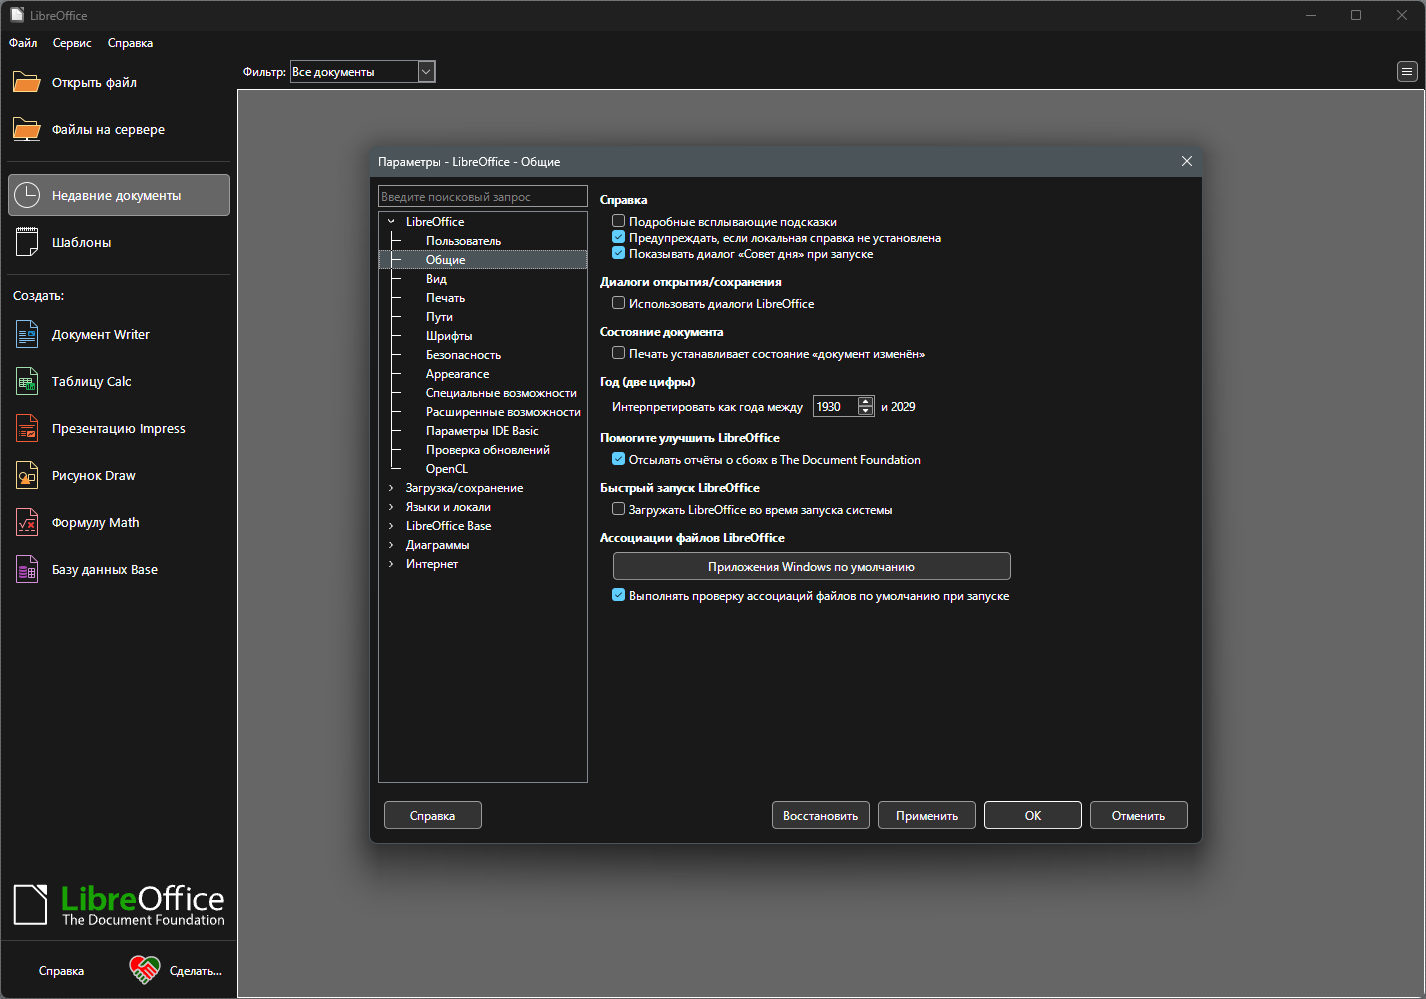Viewport: 1426px width, 999px height.
Task: Open the hamburger actions menu icon
Action: (1407, 72)
